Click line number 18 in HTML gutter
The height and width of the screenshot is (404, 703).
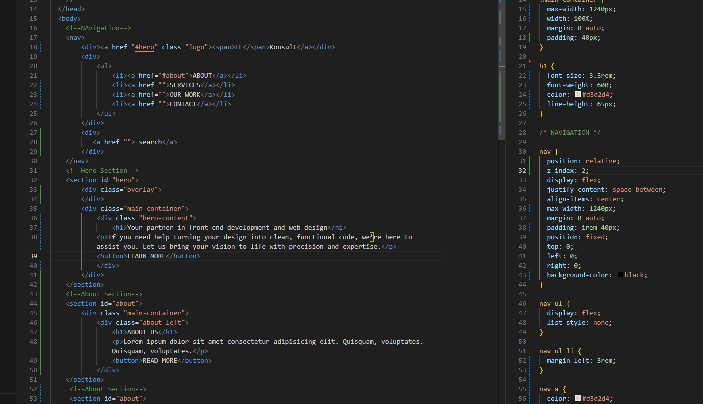(34, 46)
